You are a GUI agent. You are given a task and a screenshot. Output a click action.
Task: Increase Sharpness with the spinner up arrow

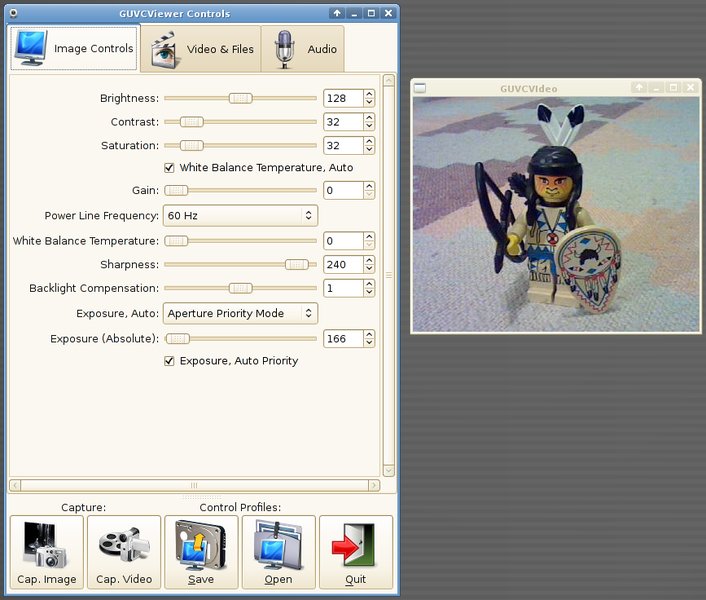pos(369,260)
